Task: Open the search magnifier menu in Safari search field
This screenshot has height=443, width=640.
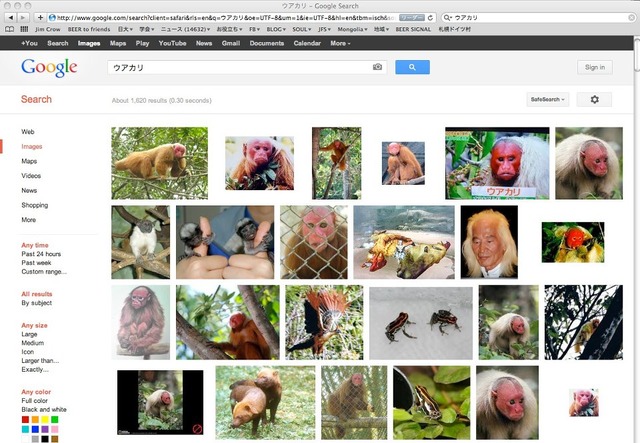Action: [447, 18]
